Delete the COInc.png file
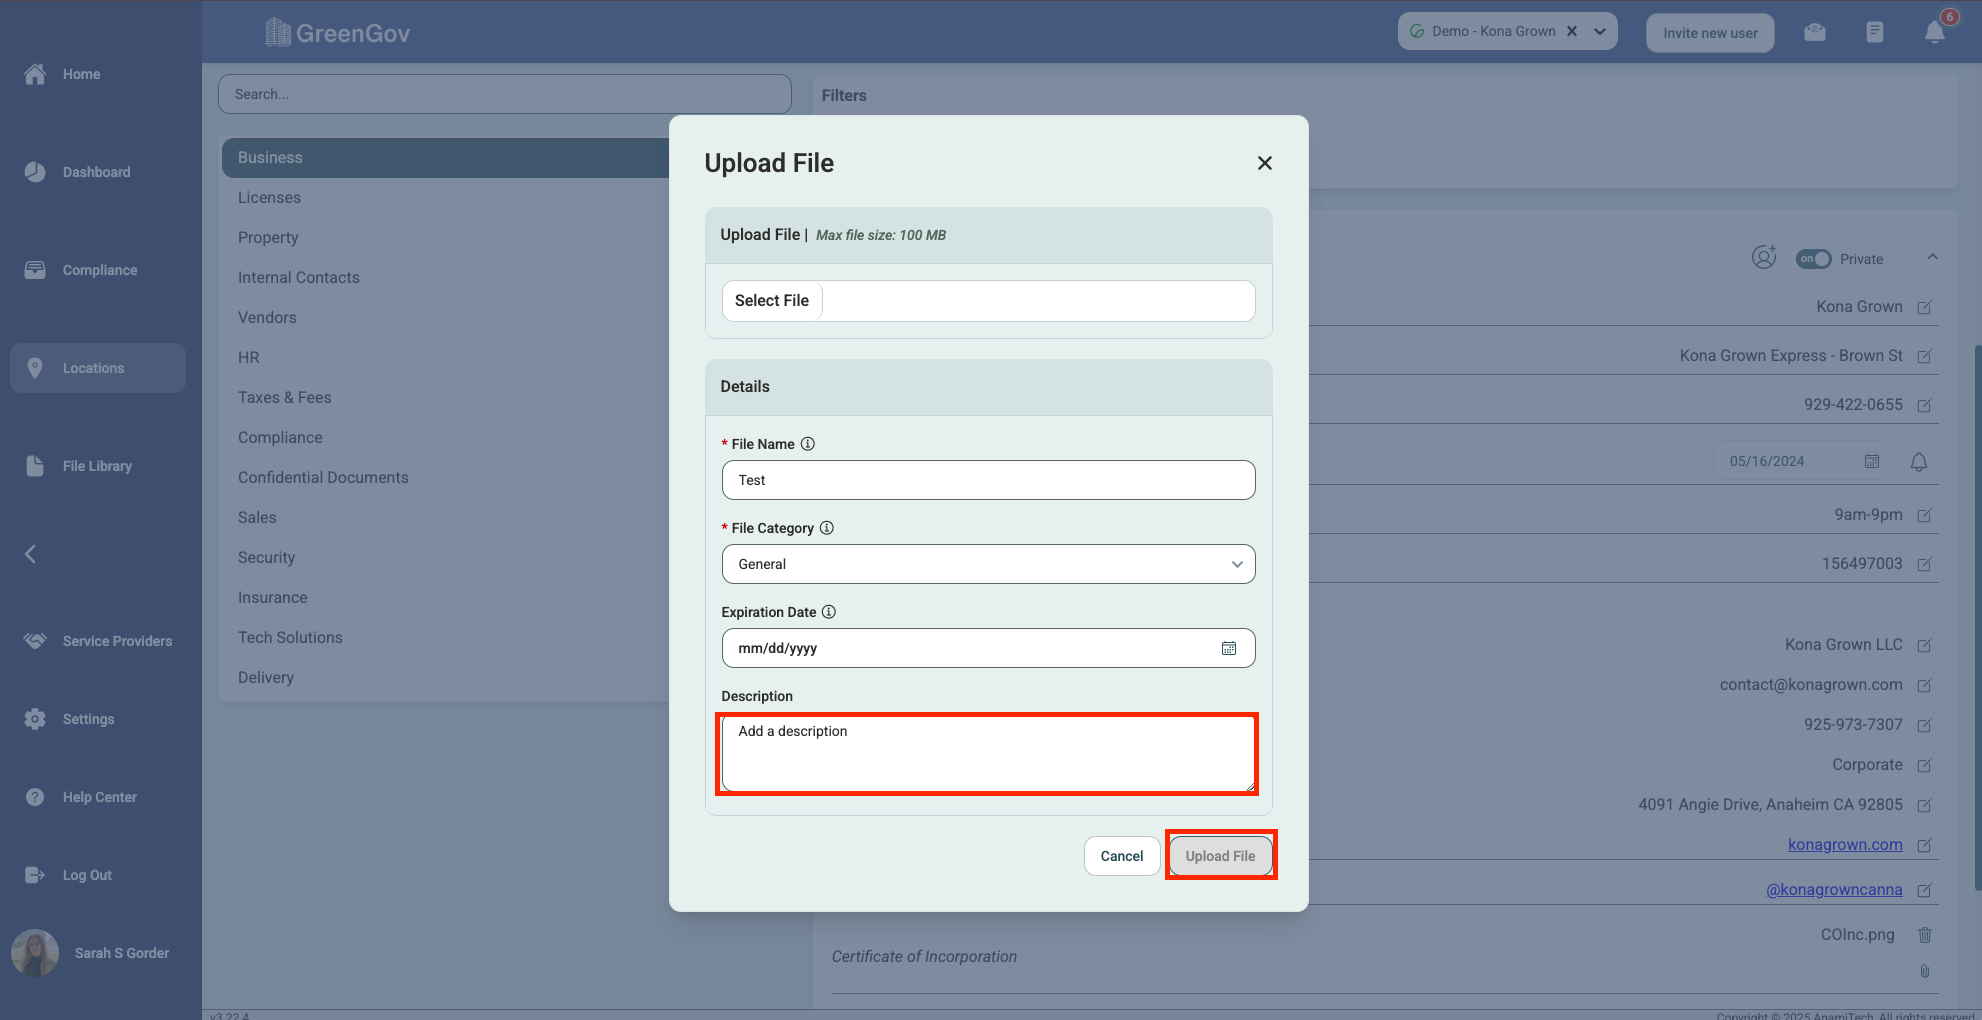This screenshot has width=1982, height=1020. pos(1924,935)
